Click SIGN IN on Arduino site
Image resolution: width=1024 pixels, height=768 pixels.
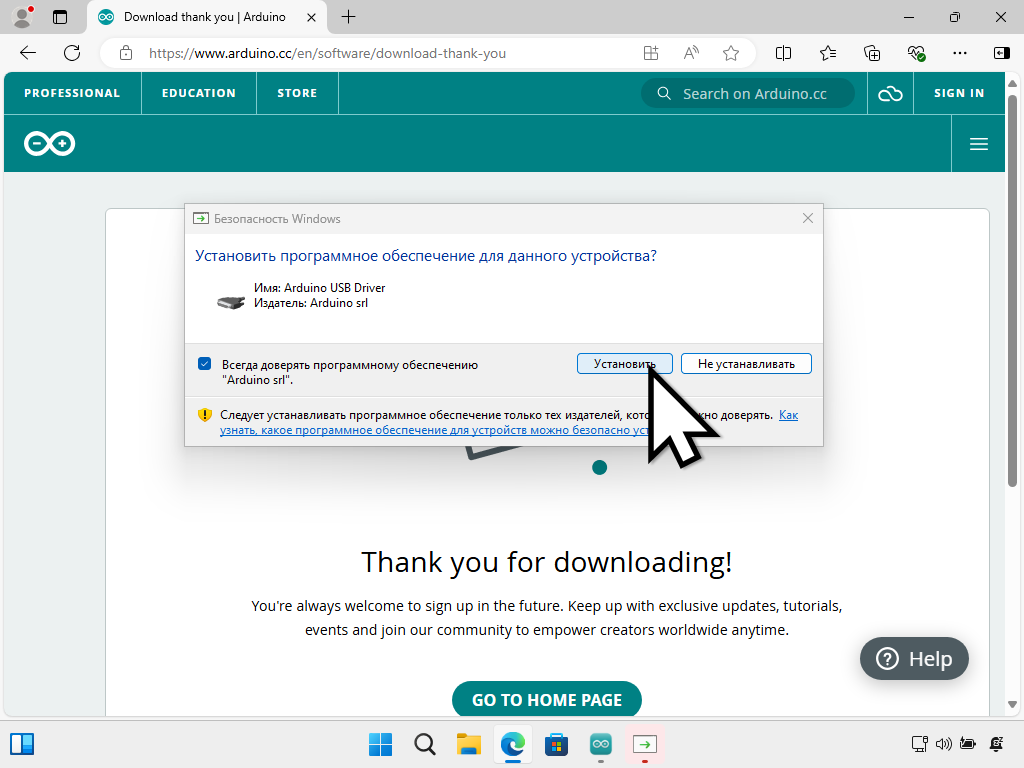[x=959, y=93]
